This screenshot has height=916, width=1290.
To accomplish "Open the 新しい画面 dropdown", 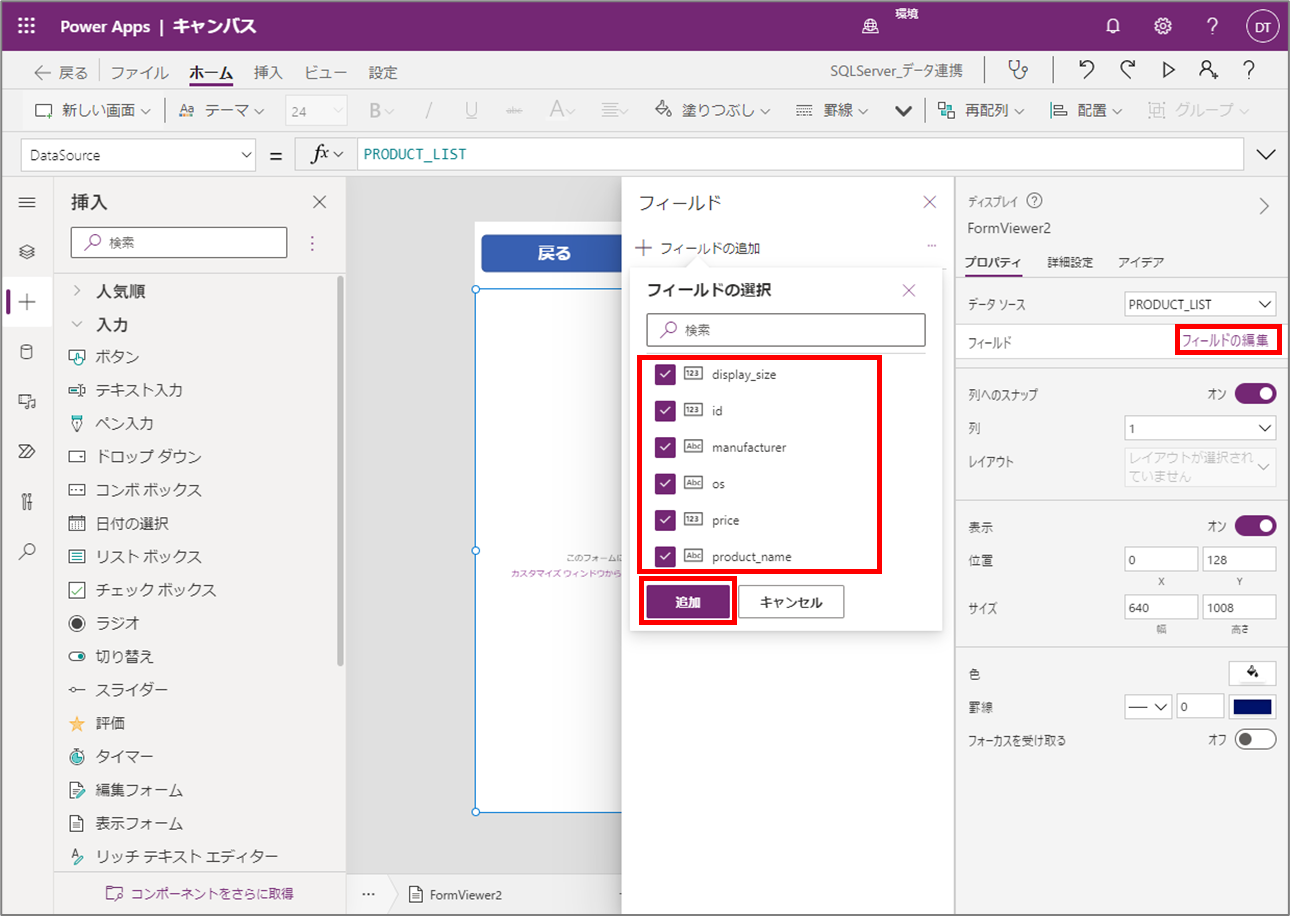I will pos(93,111).
